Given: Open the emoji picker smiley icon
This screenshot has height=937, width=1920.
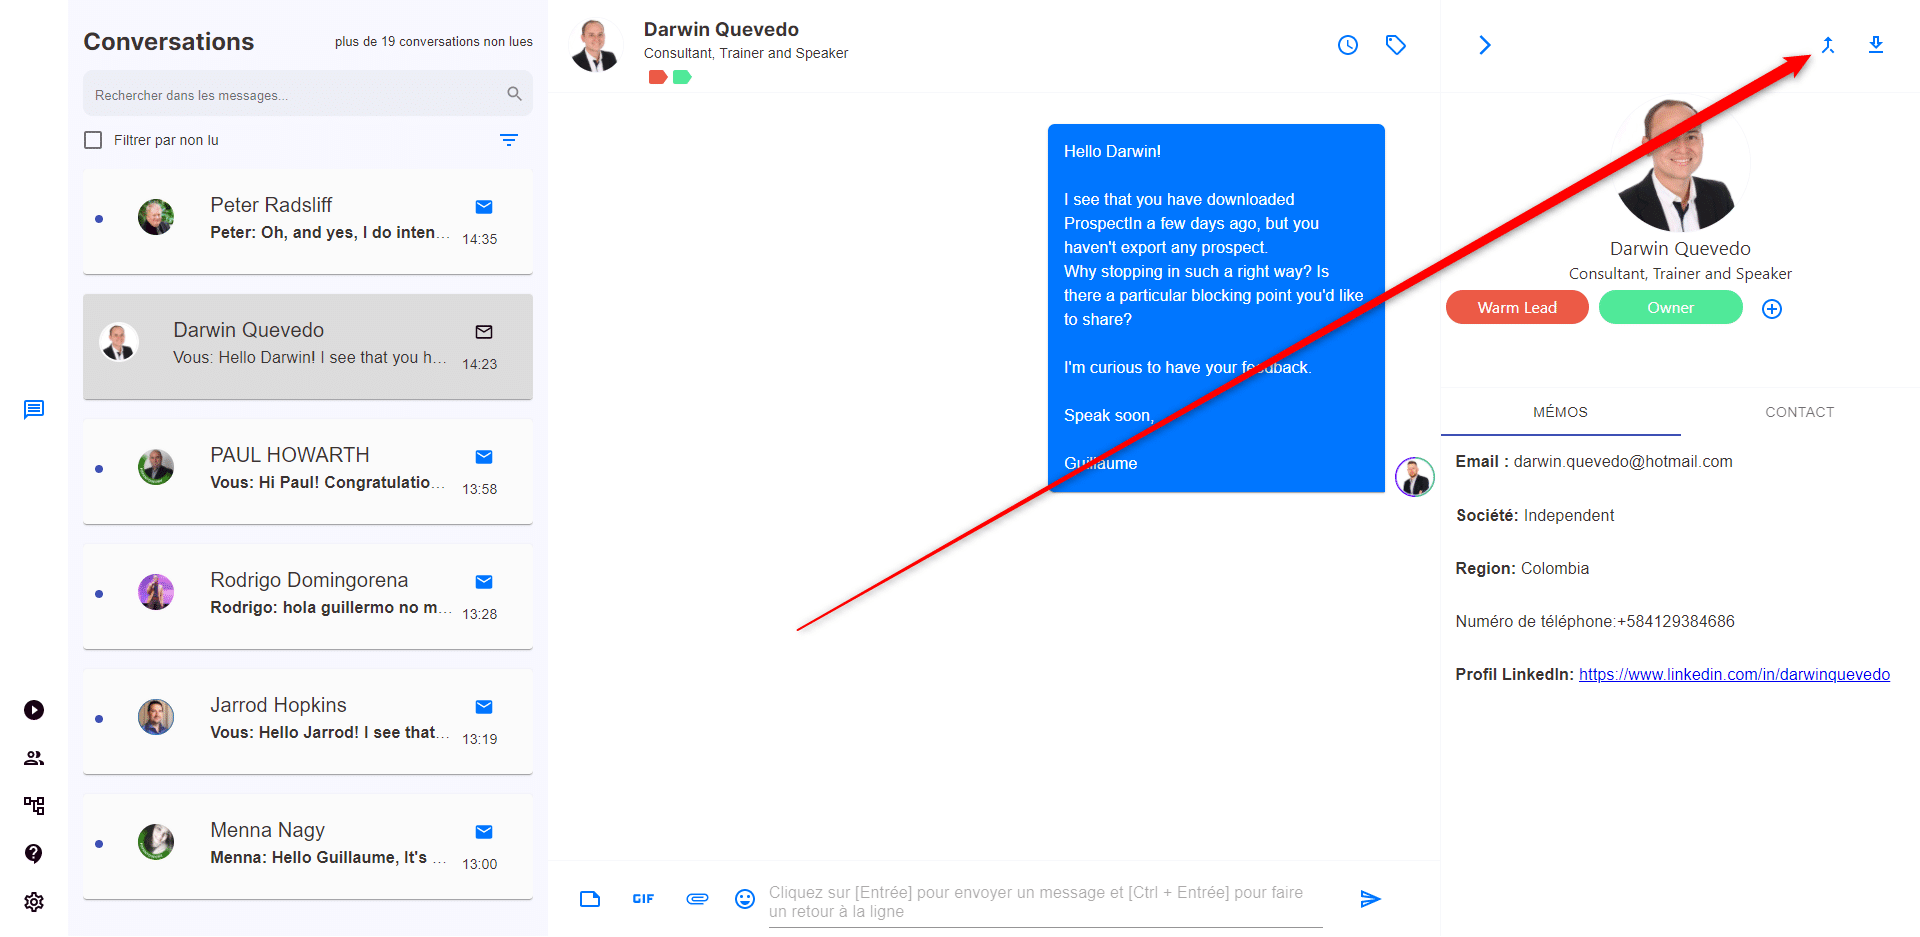Looking at the screenshot, I should [x=745, y=899].
